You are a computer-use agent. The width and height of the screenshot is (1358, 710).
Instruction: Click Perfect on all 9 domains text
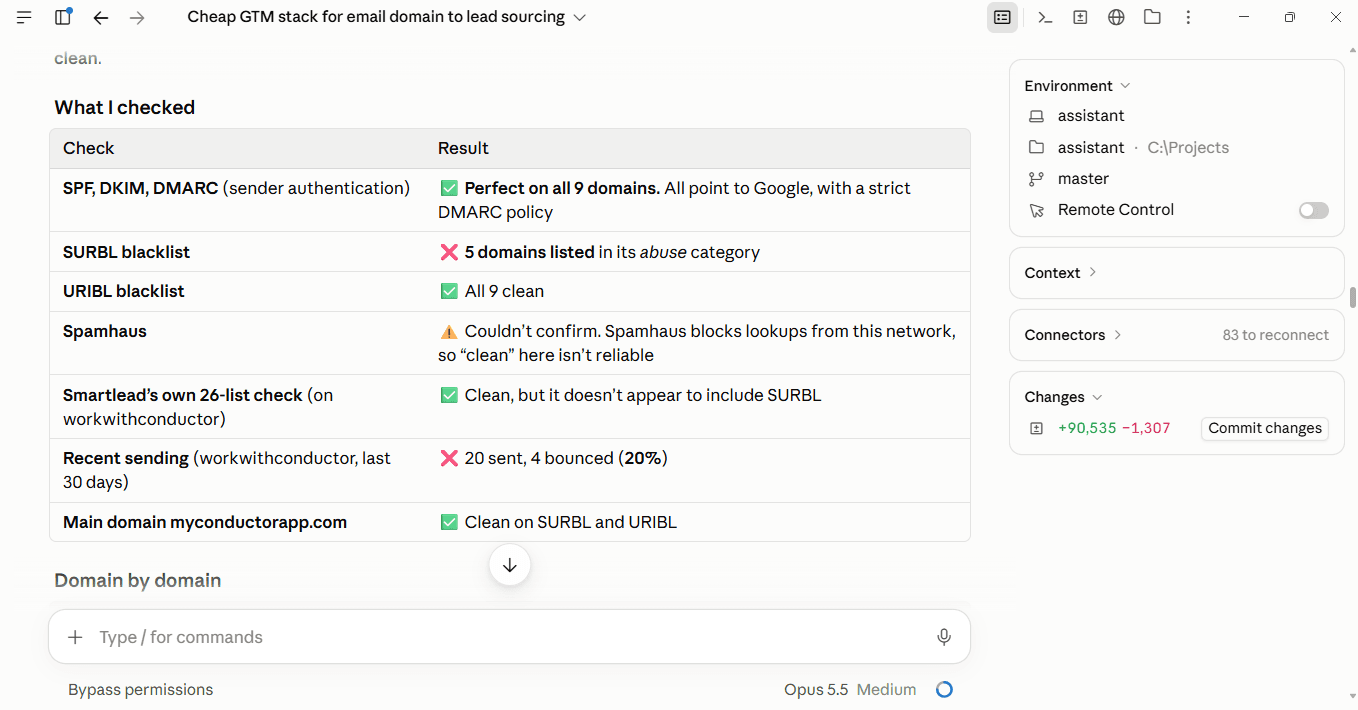point(562,188)
